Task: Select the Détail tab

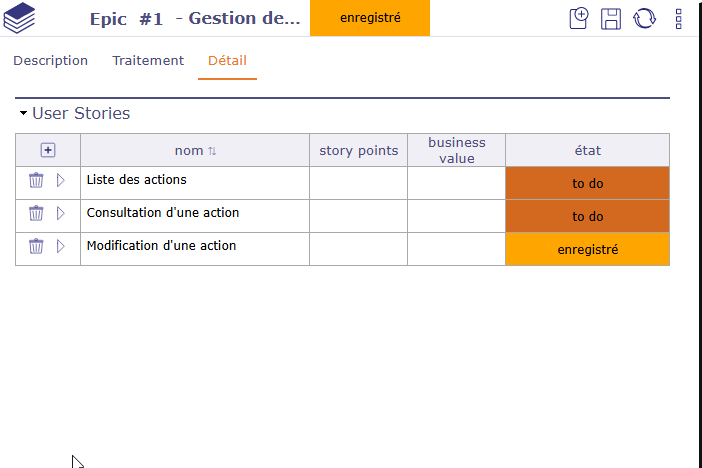Action: [227, 60]
